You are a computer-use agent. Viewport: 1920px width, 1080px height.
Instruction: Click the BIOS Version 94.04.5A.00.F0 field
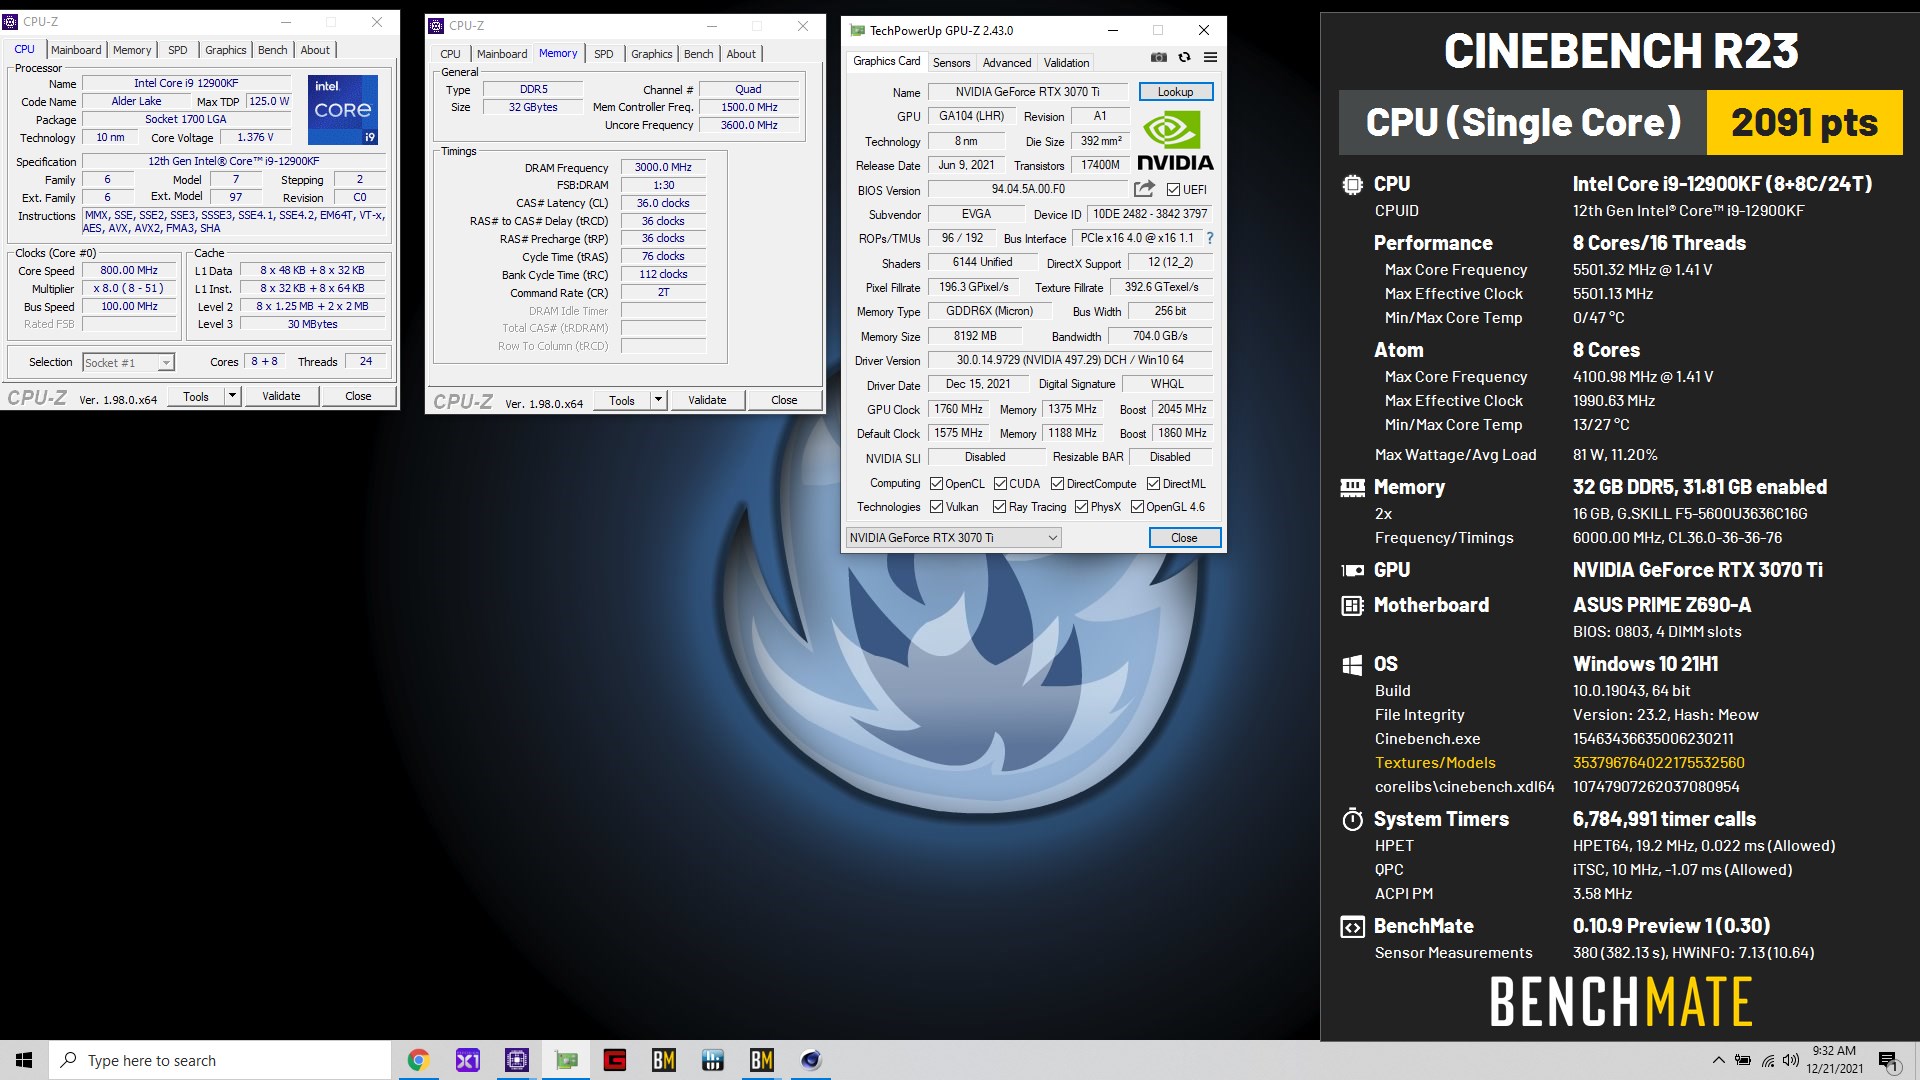coord(1028,189)
